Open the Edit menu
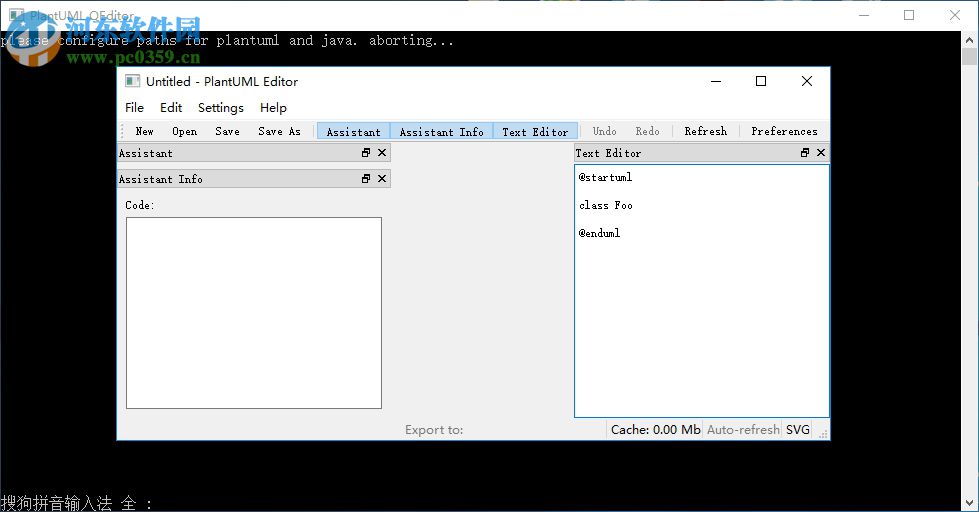Screen dimensions: 979x512 pyautogui.click(x=171, y=107)
